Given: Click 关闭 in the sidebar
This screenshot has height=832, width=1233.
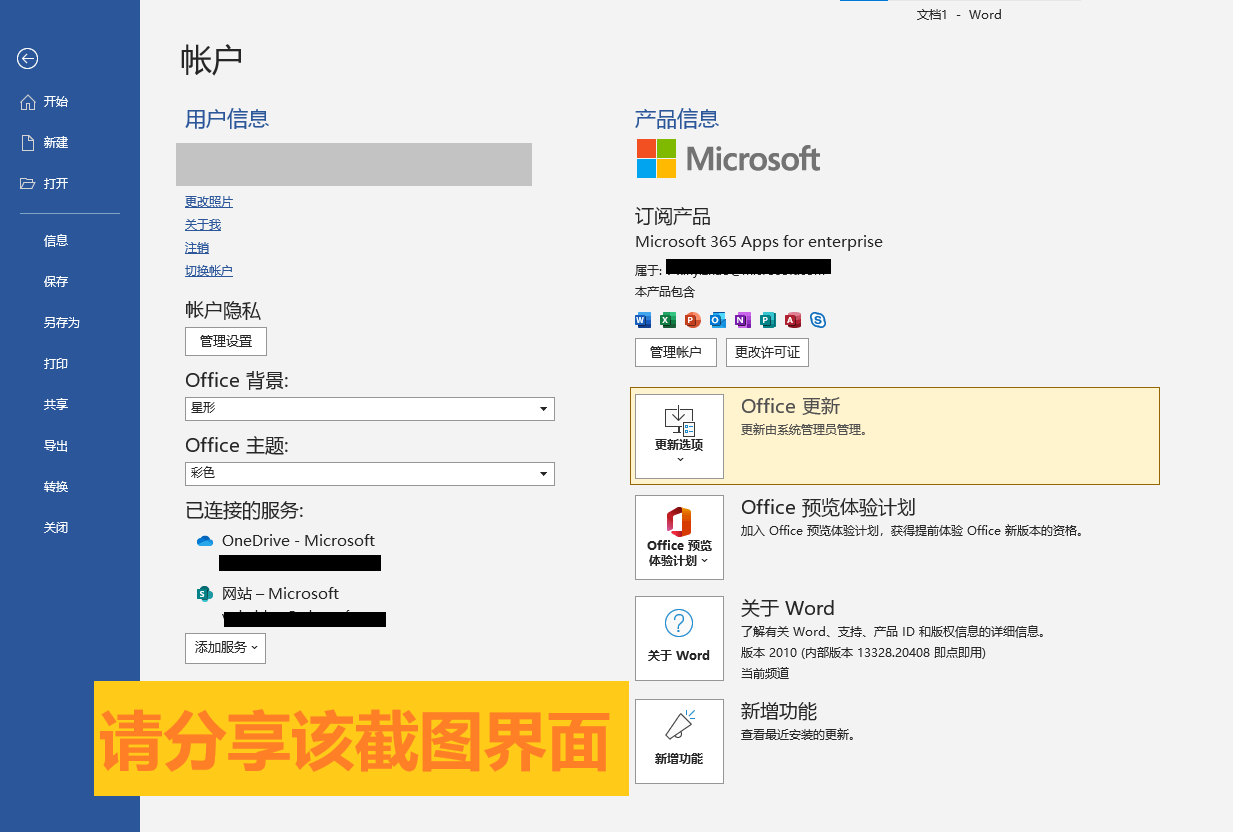Looking at the screenshot, I should tap(56, 528).
